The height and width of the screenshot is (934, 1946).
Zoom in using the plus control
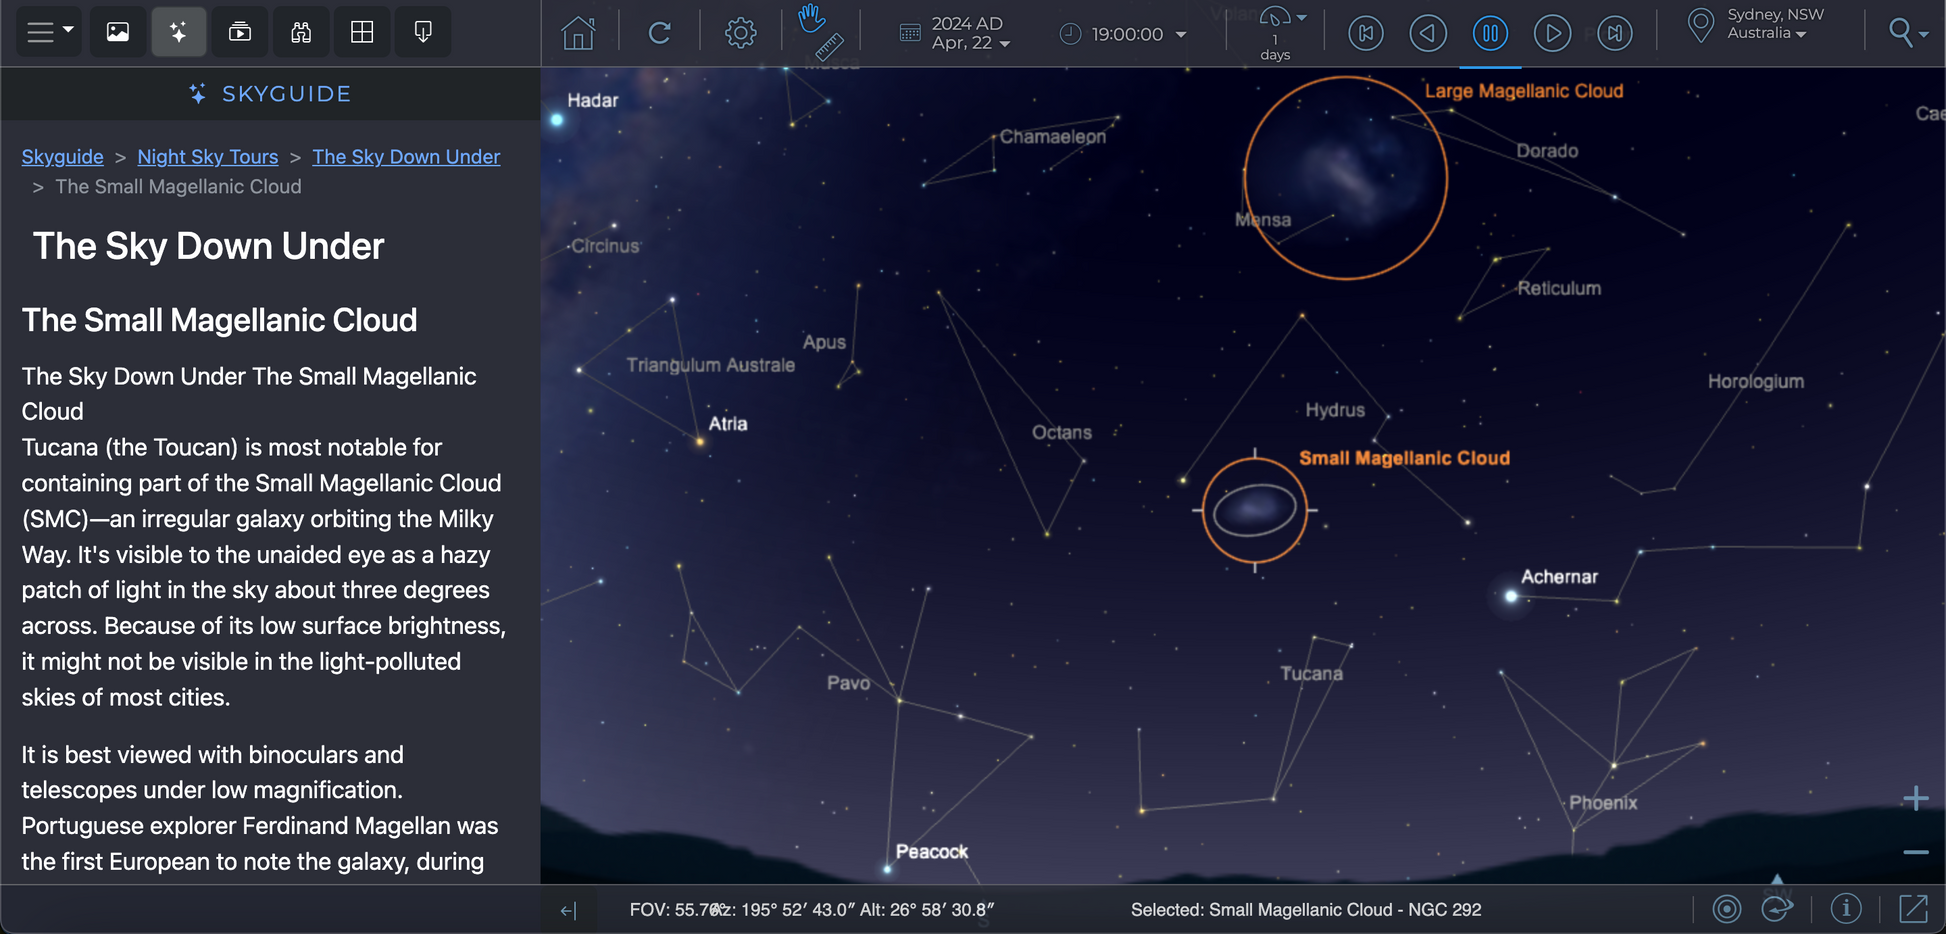point(1915,798)
